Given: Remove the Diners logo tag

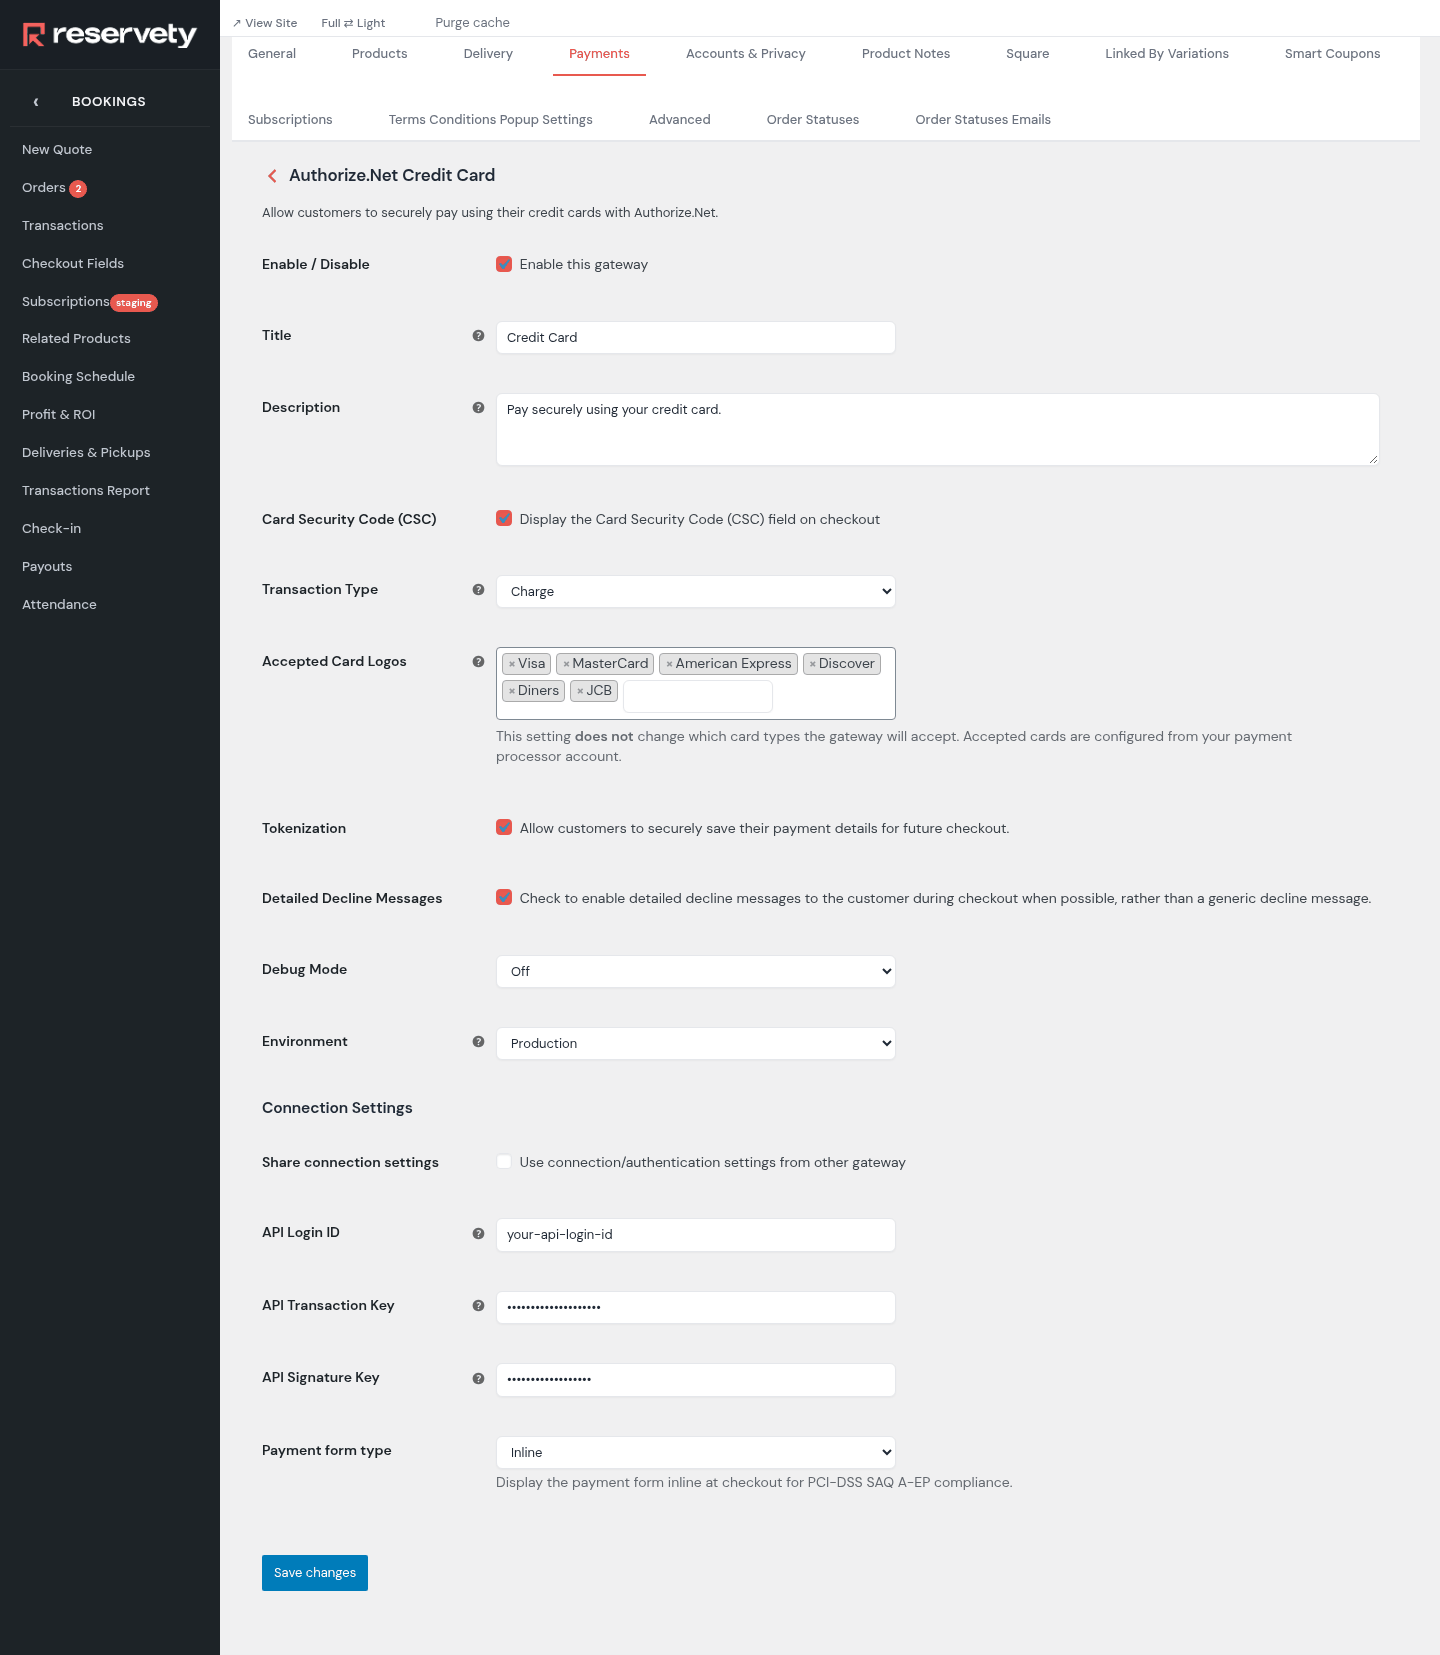Looking at the screenshot, I should click(x=512, y=691).
